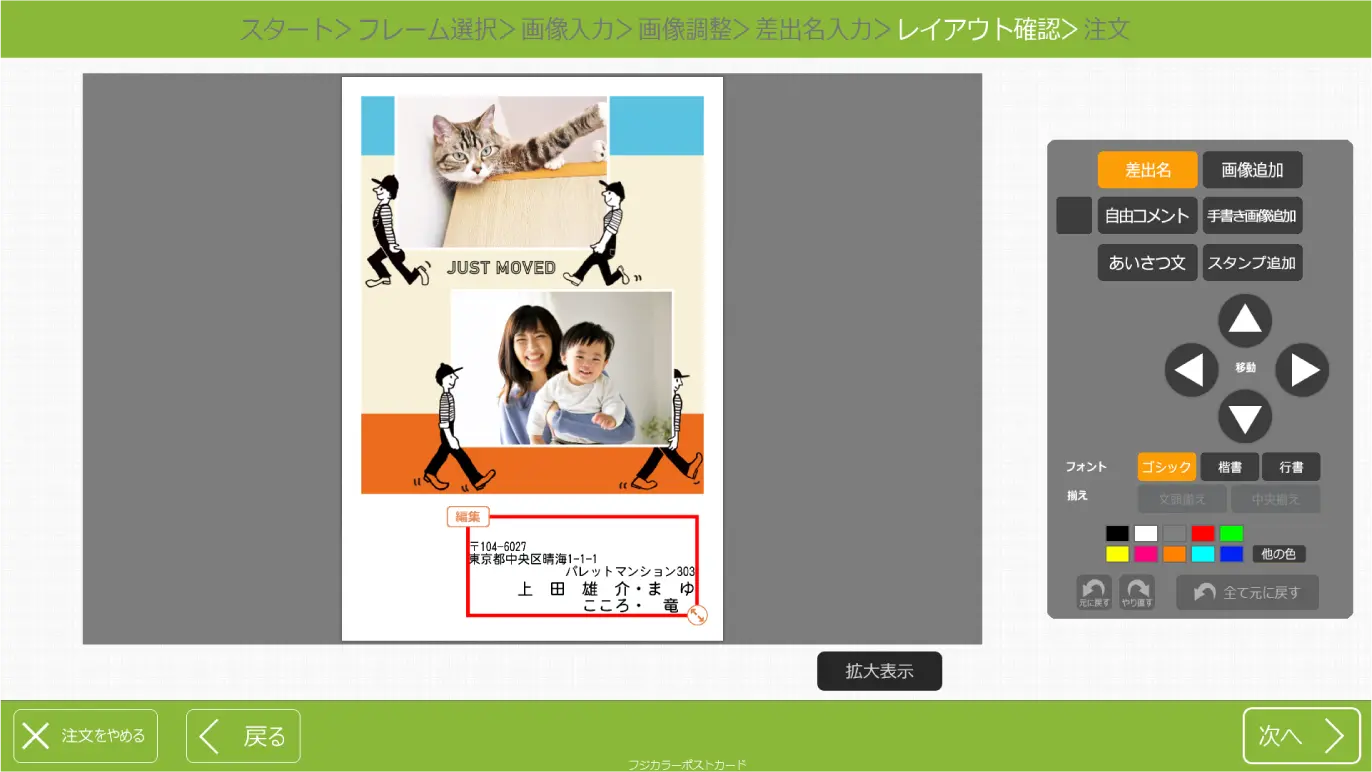Image resolution: width=1372 pixels, height=772 pixels.
Task: Pick the red color swatch
Action: [x=1202, y=534]
